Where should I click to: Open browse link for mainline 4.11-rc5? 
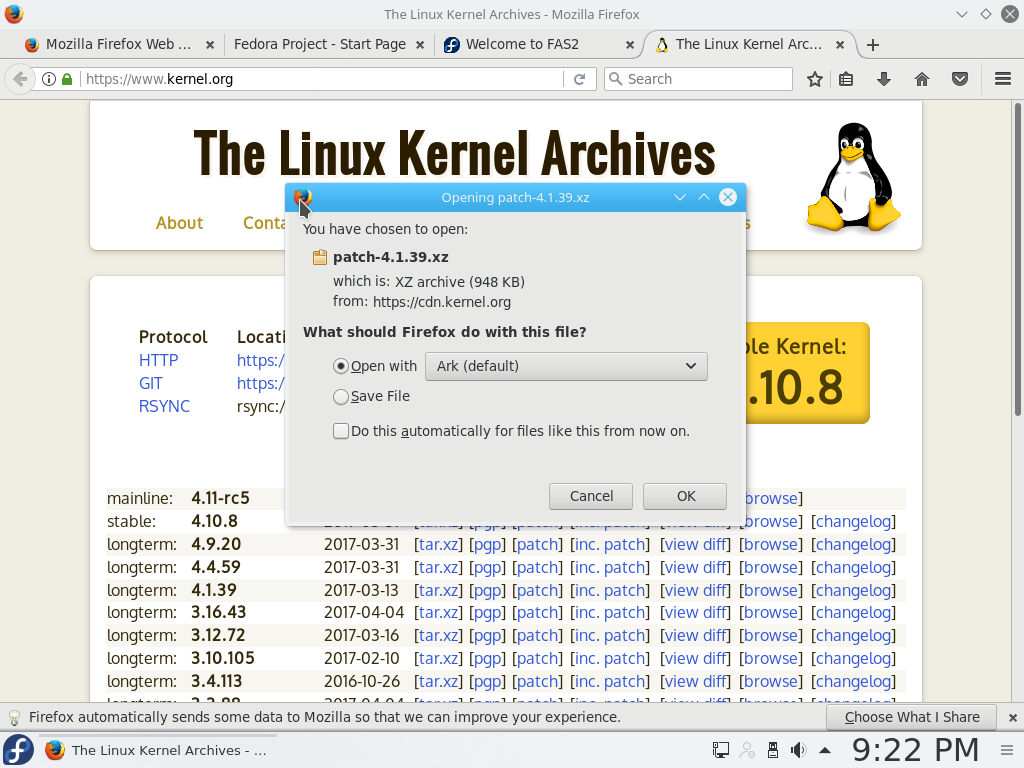point(772,498)
